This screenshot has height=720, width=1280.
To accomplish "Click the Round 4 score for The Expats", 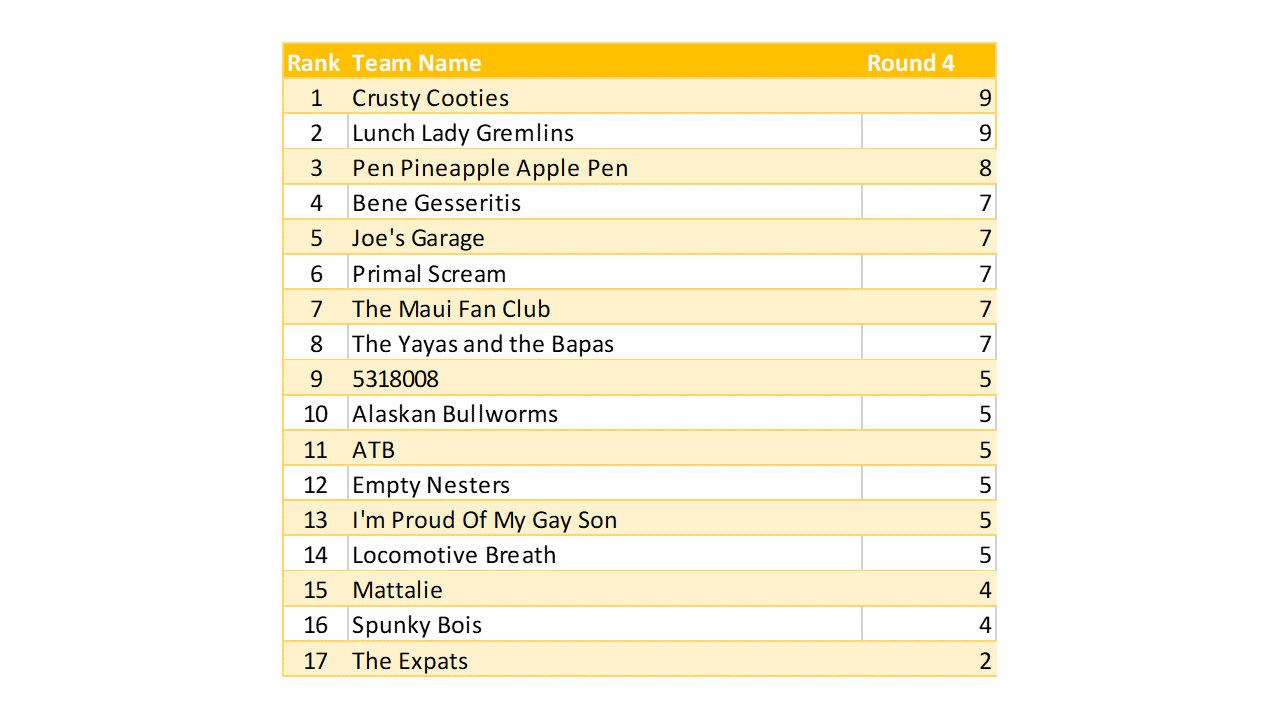I will point(985,661).
